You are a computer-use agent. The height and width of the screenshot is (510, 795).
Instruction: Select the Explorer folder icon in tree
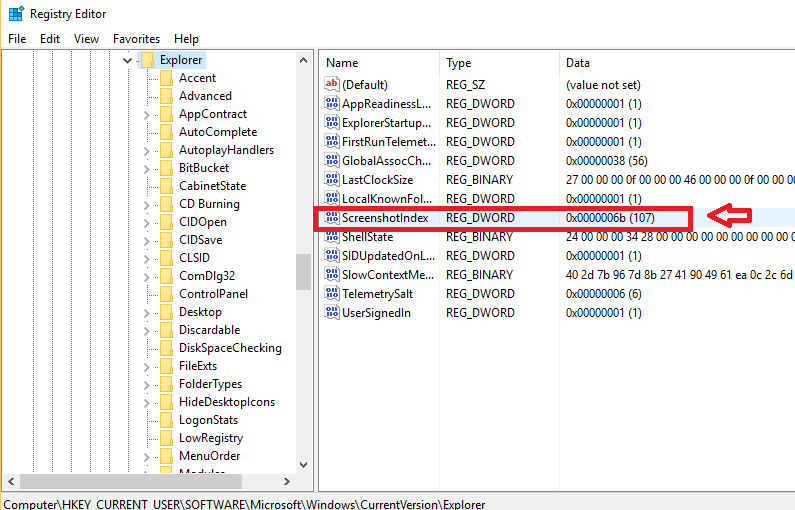tap(147, 60)
